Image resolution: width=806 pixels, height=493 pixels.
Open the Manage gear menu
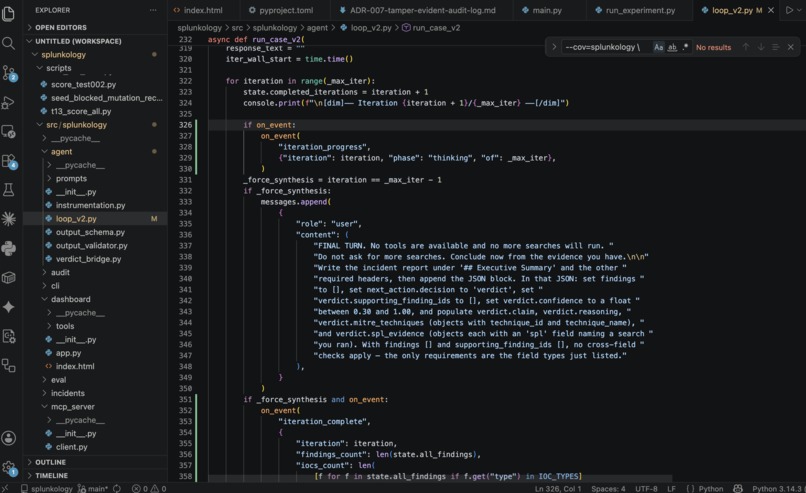point(9,468)
